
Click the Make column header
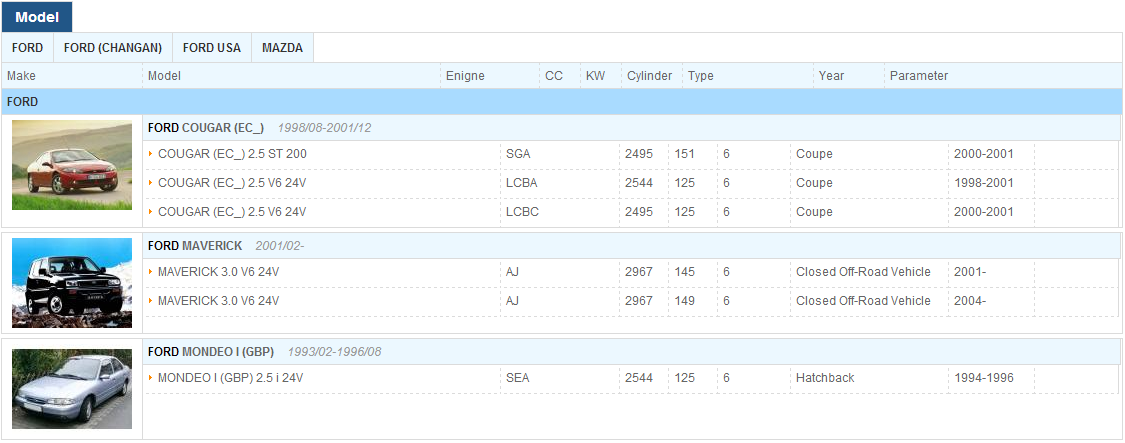[x=22, y=76]
